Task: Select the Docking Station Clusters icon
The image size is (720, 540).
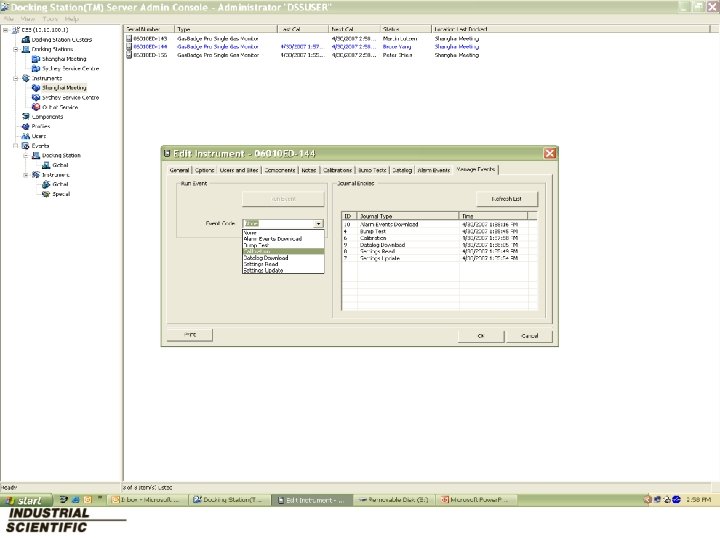Action: 26,39
